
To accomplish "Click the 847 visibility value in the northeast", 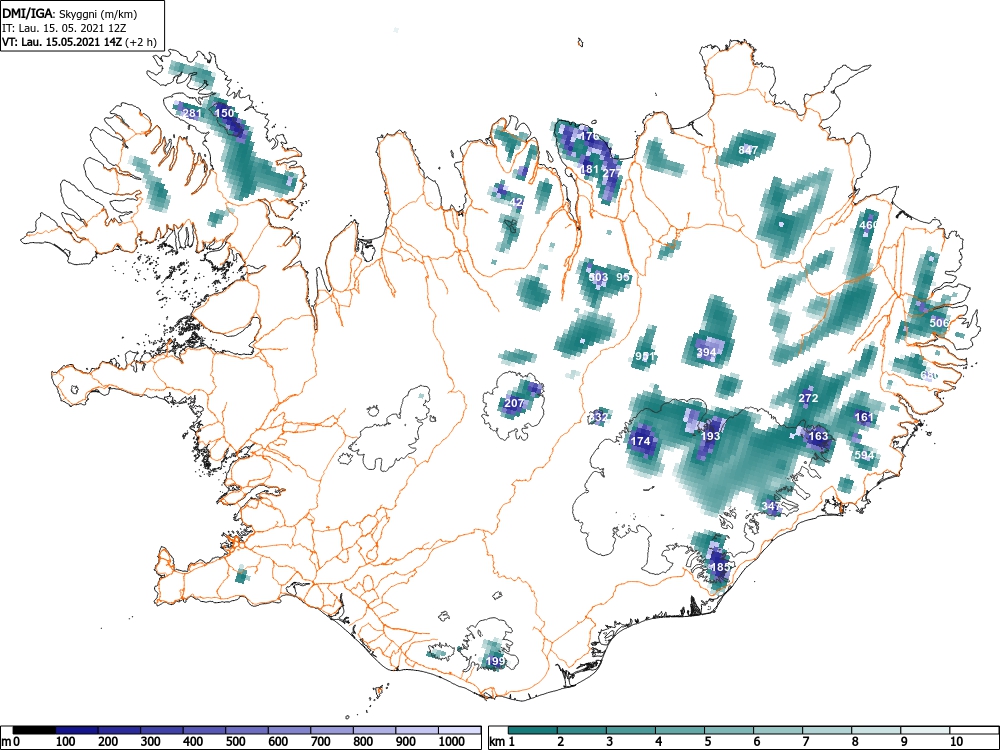I will pos(748,150).
